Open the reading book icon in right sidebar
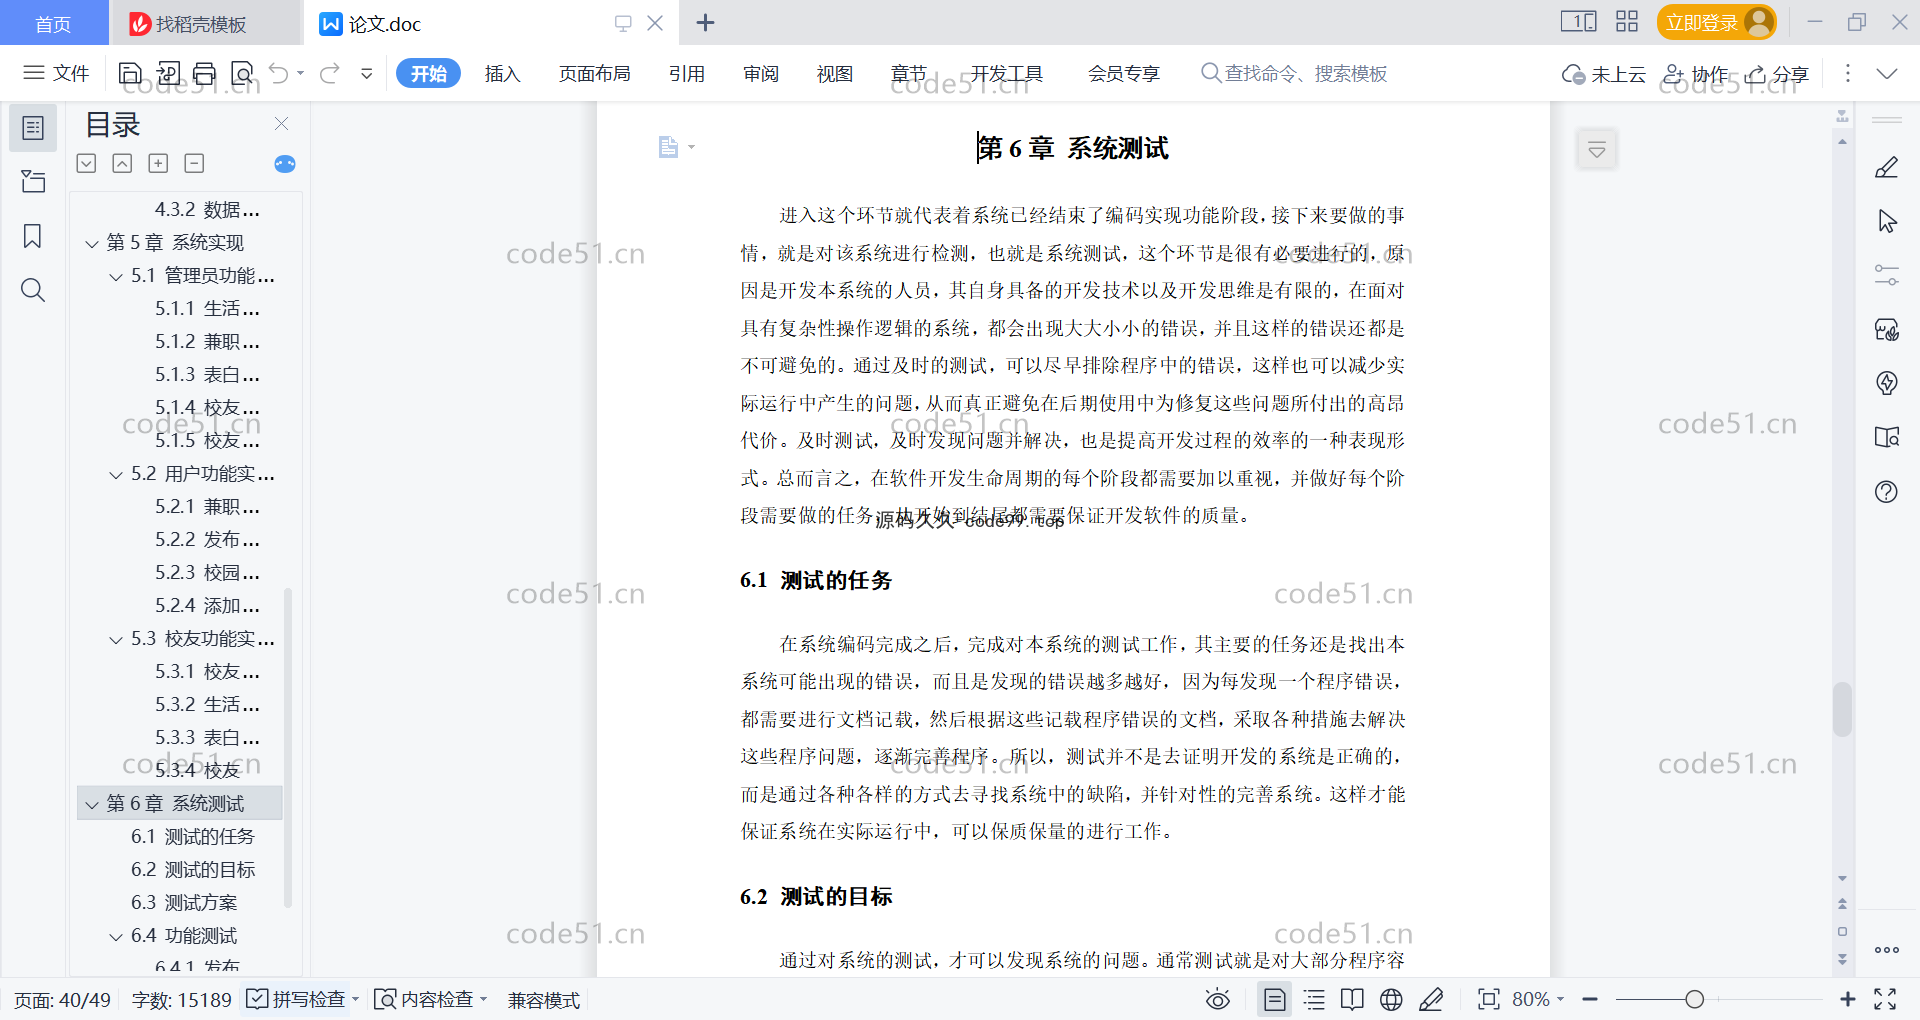Viewport: 1920px width, 1020px height. [1887, 437]
